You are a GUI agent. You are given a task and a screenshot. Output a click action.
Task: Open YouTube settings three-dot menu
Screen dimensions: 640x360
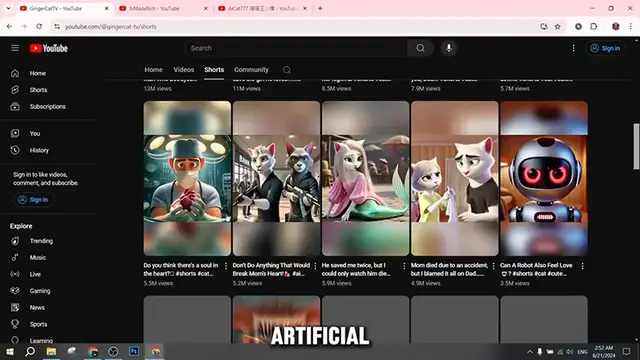[573, 48]
